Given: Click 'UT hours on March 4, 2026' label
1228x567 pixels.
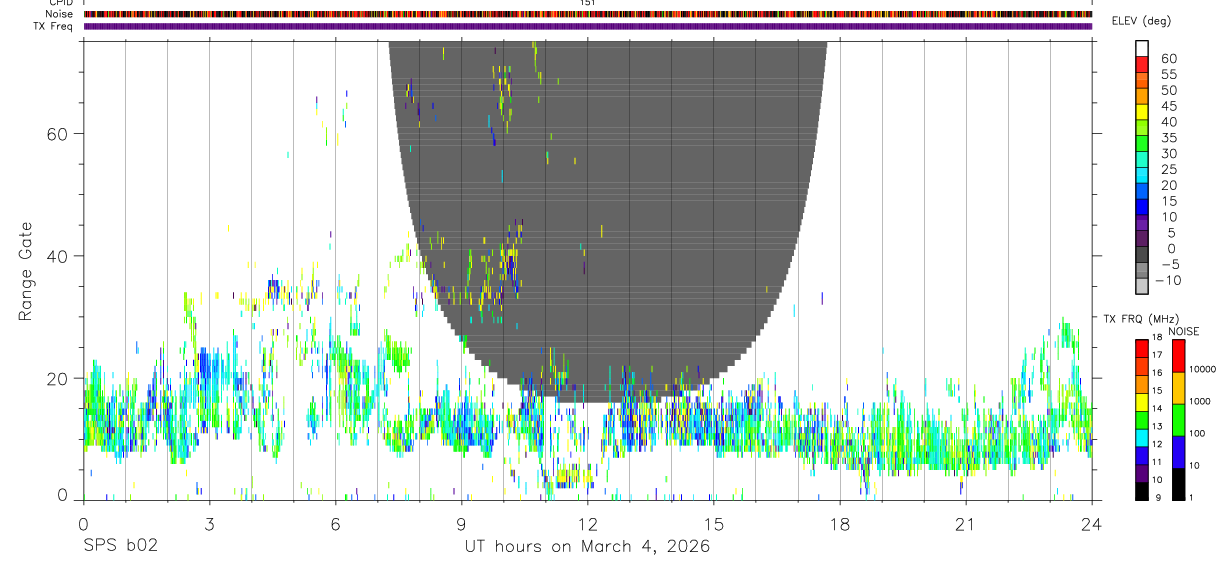Looking at the screenshot, I should (x=587, y=547).
